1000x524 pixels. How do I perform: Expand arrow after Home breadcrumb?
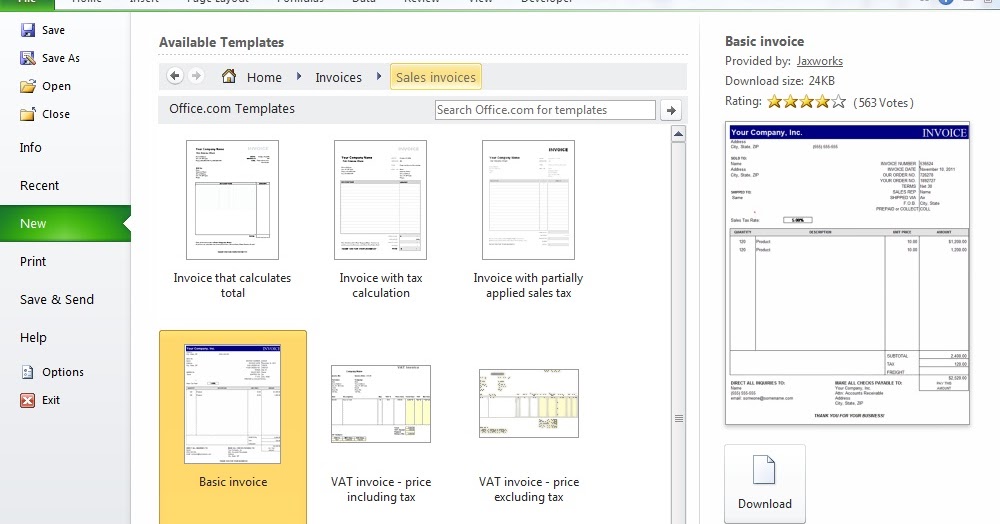[x=298, y=76]
